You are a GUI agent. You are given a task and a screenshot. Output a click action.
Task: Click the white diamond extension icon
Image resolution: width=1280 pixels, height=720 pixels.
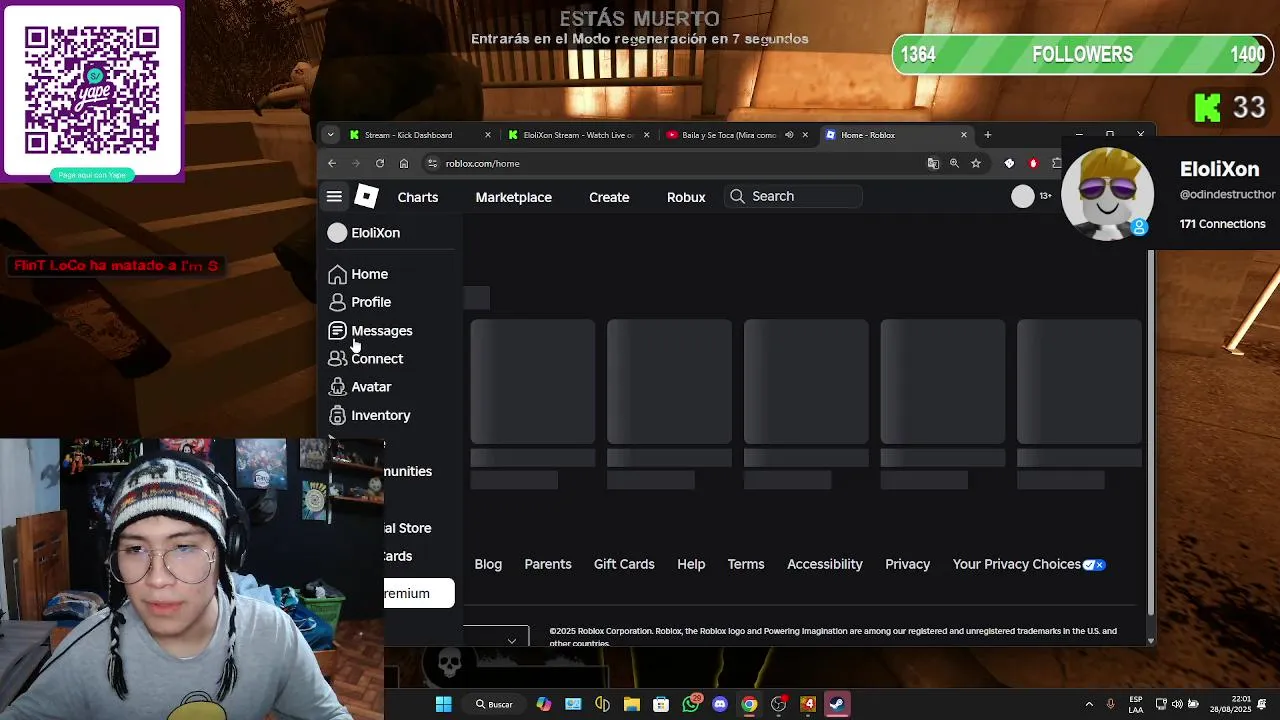1009,163
